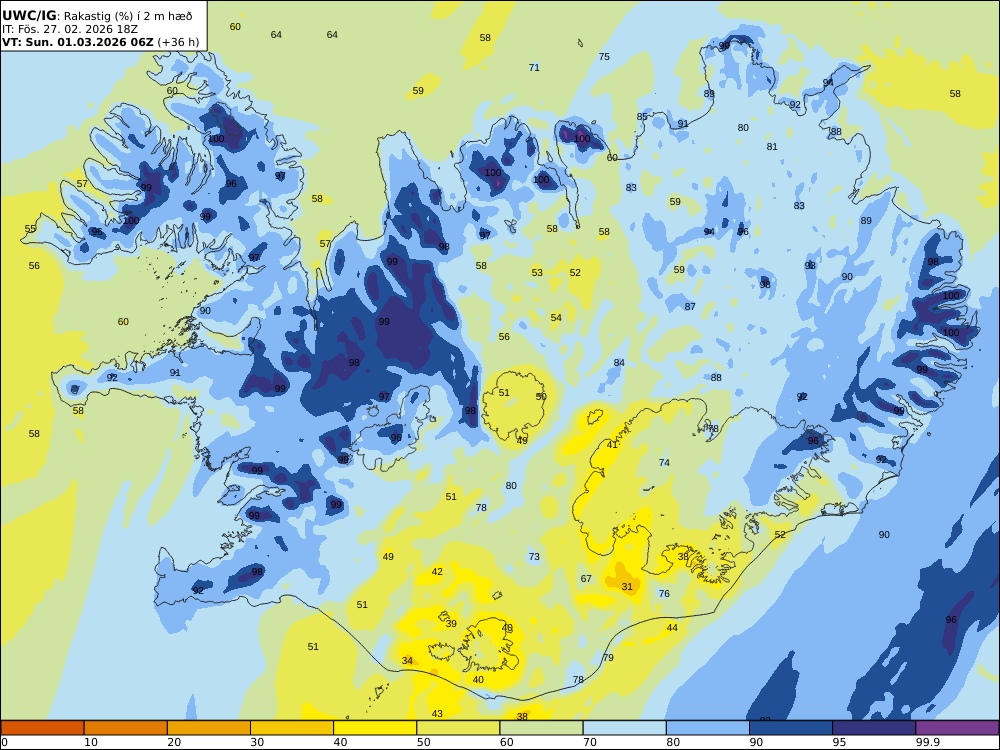Click the title line 'UWC/IG: Rakastig (%) í 2 m hæð'

click(x=97, y=17)
